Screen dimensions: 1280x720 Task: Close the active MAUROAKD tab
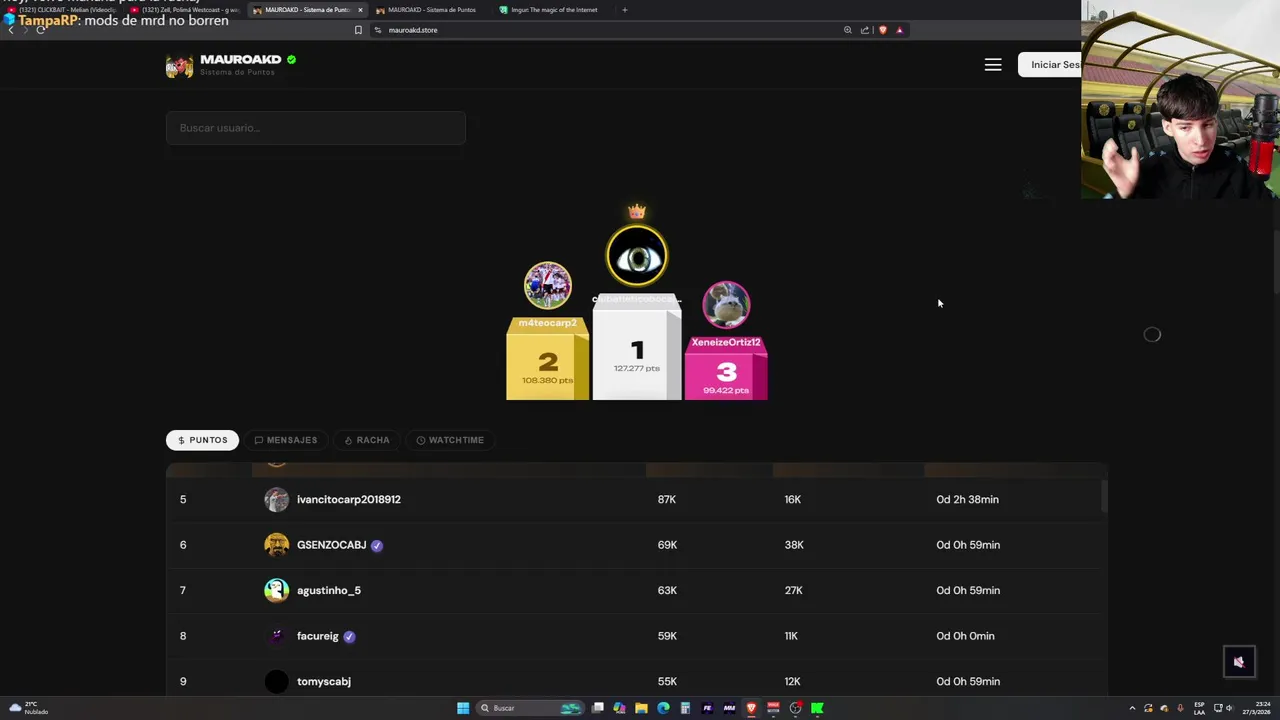[x=360, y=10]
